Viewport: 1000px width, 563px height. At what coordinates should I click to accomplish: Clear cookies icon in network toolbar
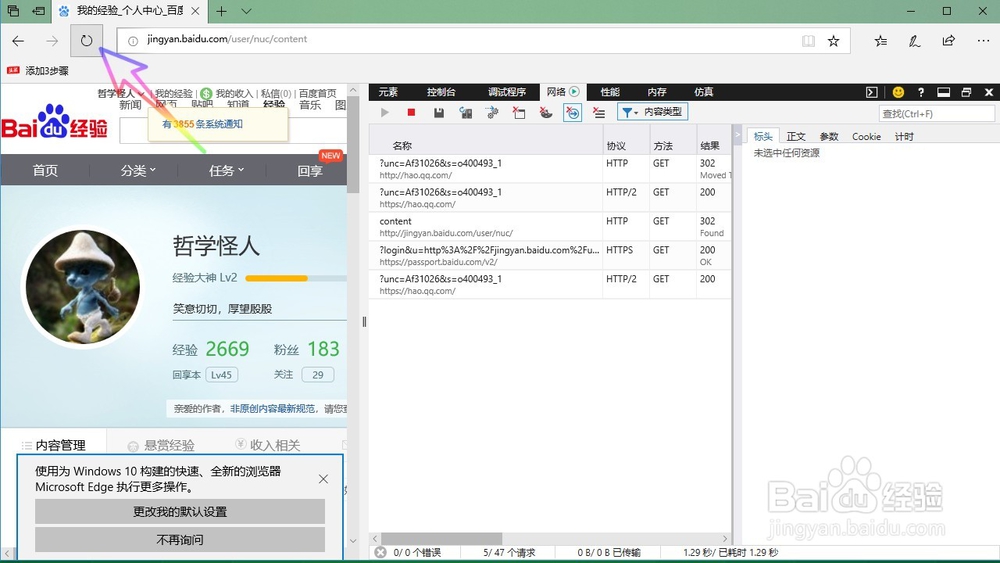click(546, 113)
